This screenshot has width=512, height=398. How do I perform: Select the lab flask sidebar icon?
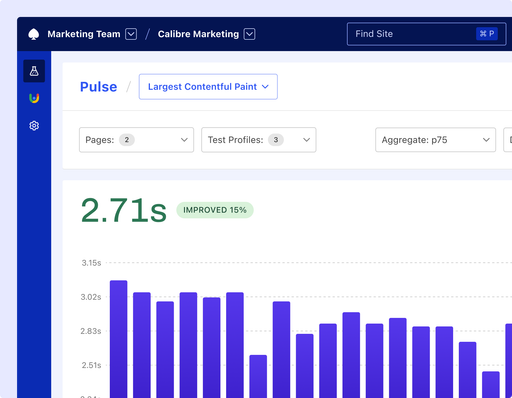(34, 71)
